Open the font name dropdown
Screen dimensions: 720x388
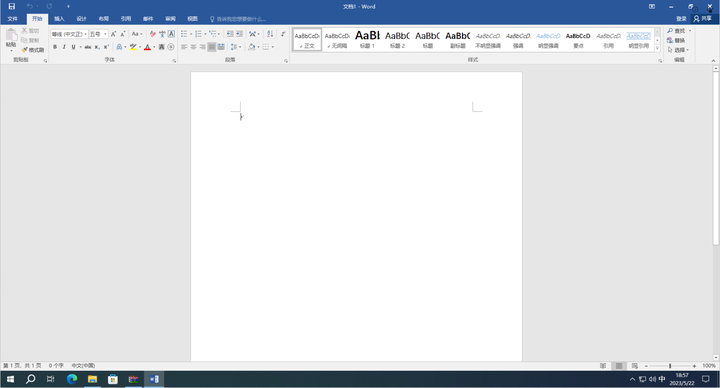(x=85, y=34)
